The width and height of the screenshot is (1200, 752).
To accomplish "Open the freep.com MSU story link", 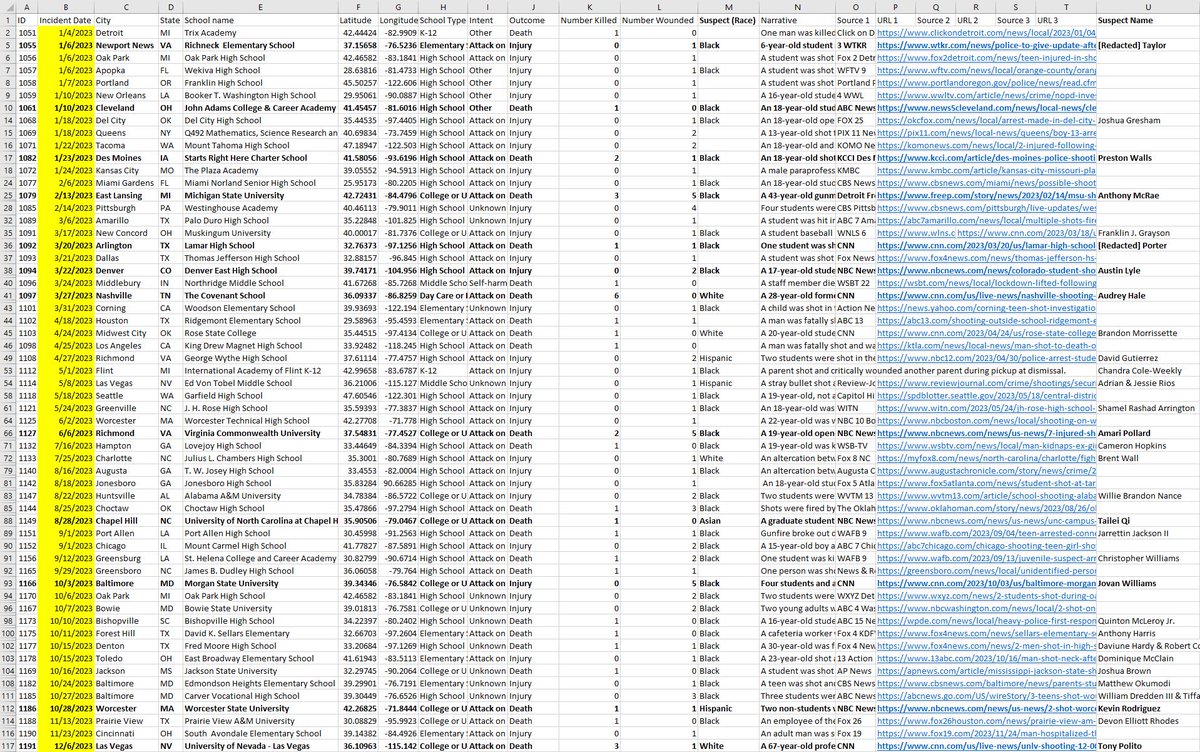I will pyautogui.click(x=985, y=195).
